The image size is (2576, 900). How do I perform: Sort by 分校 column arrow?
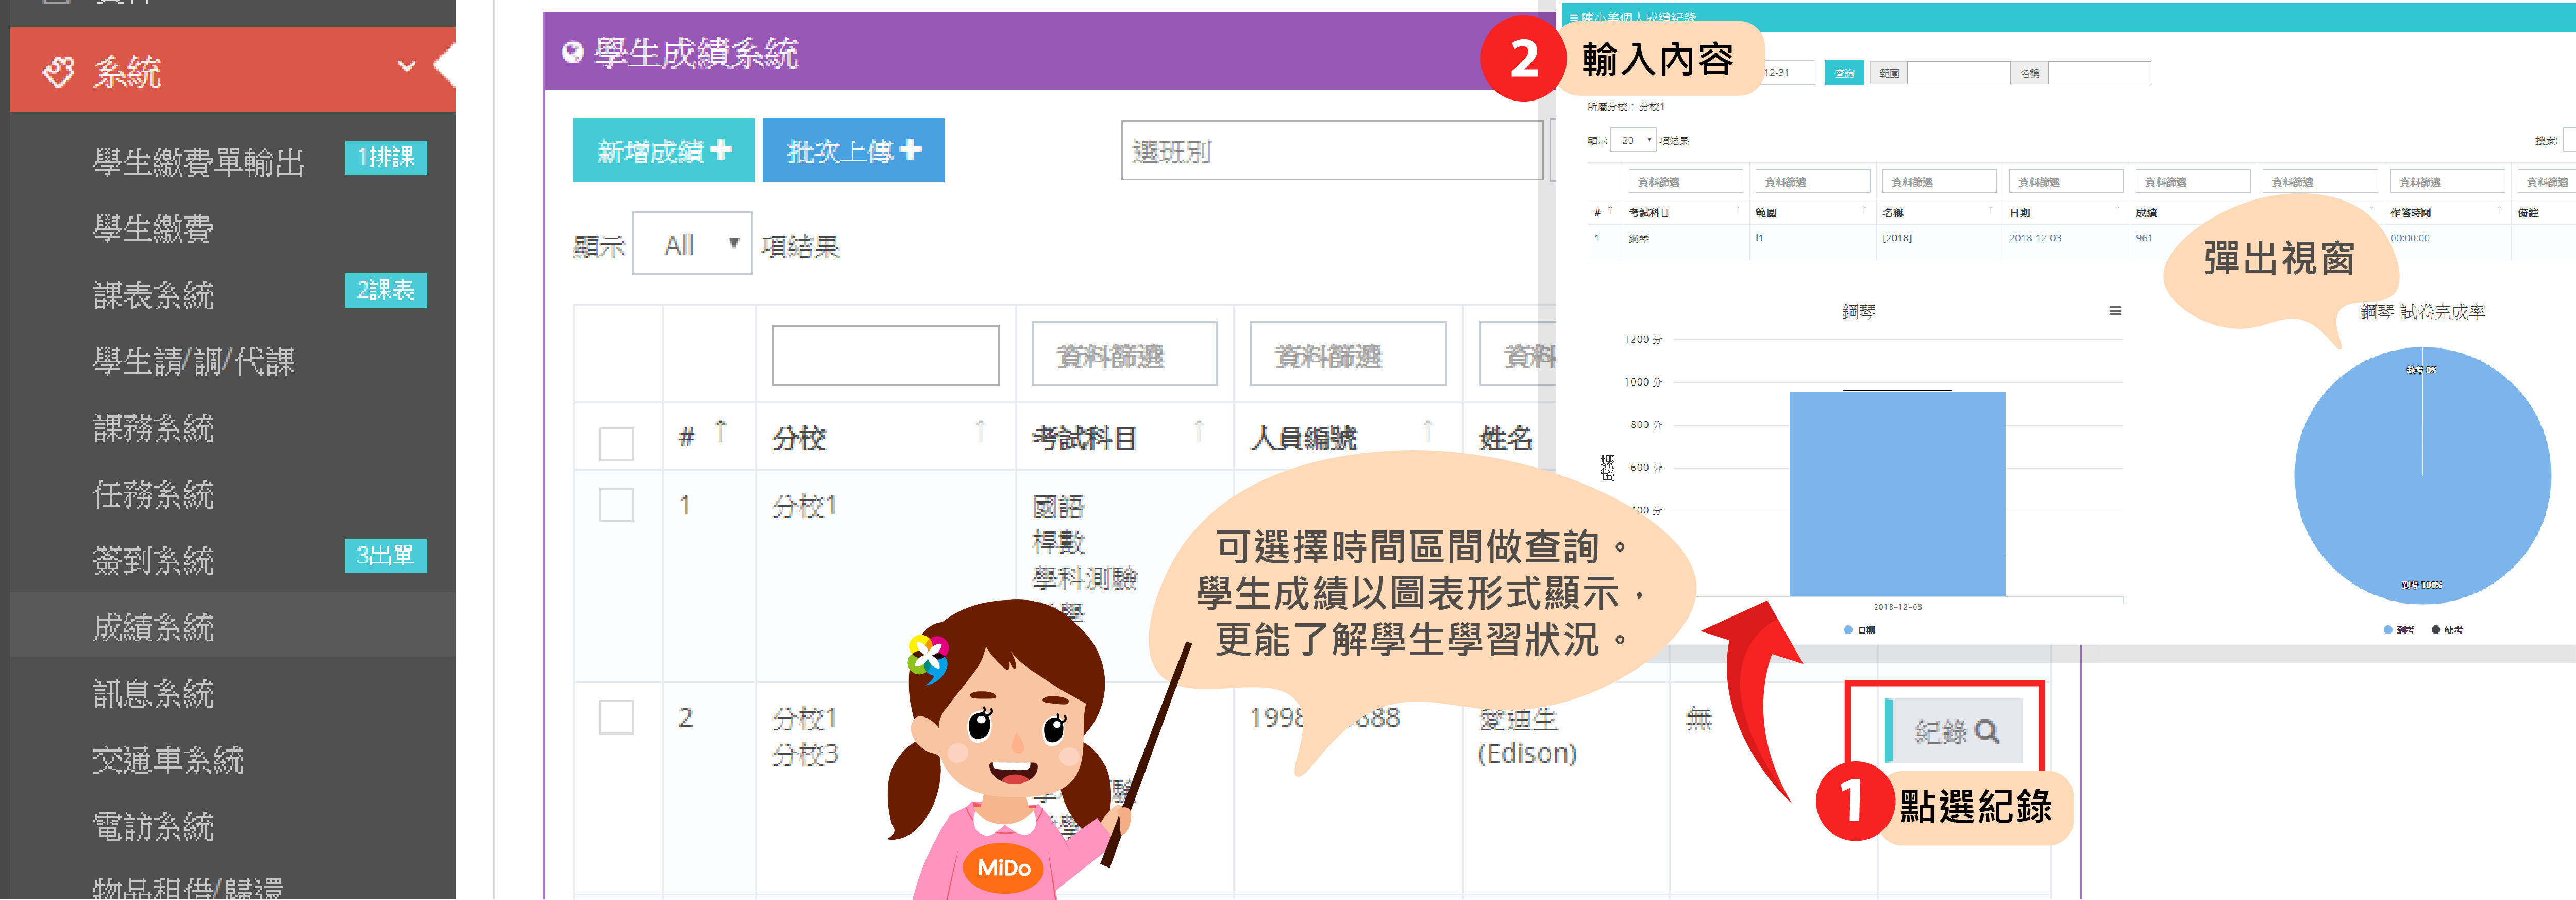[980, 431]
